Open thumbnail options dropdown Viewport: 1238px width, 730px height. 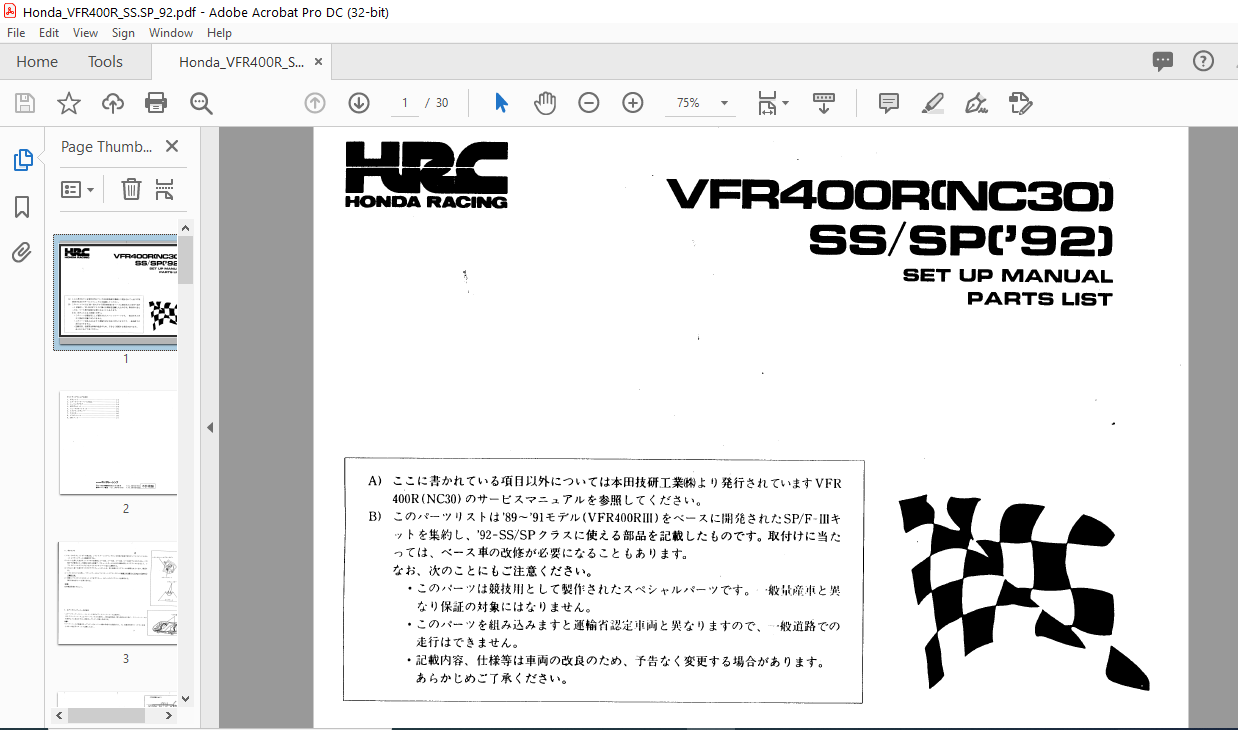coord(78,189)
